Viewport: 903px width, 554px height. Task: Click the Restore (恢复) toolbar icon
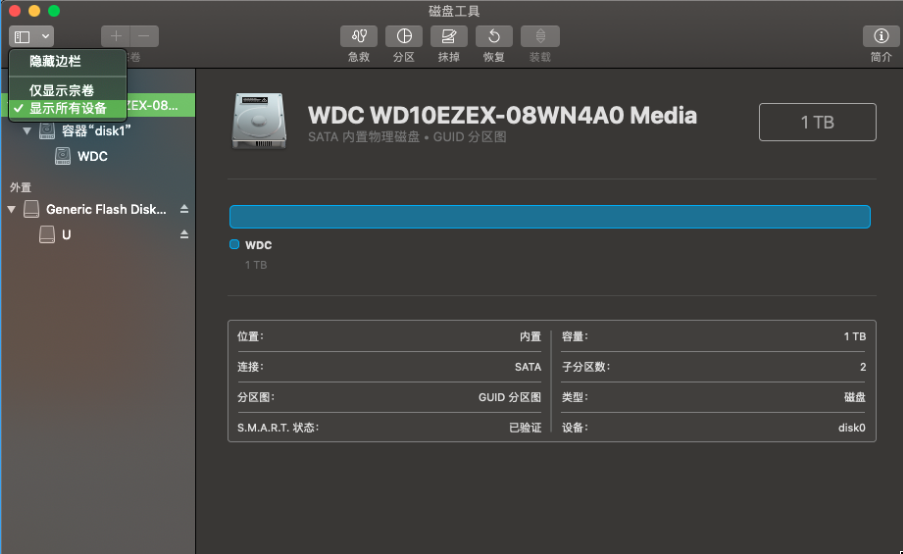(x=494, y=36)
